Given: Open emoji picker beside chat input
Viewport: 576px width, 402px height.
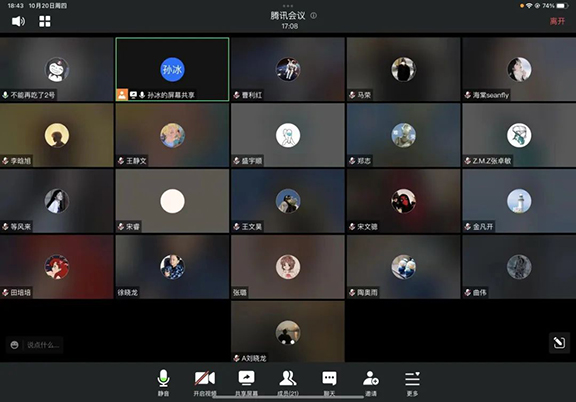Looking at the screenshot, I should click(15, 345).
